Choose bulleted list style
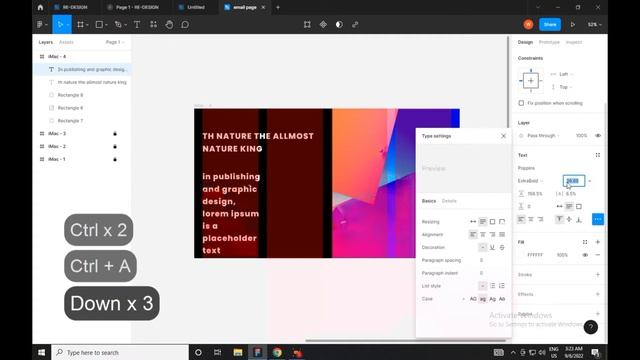640x360 pixels. [492, 286]
